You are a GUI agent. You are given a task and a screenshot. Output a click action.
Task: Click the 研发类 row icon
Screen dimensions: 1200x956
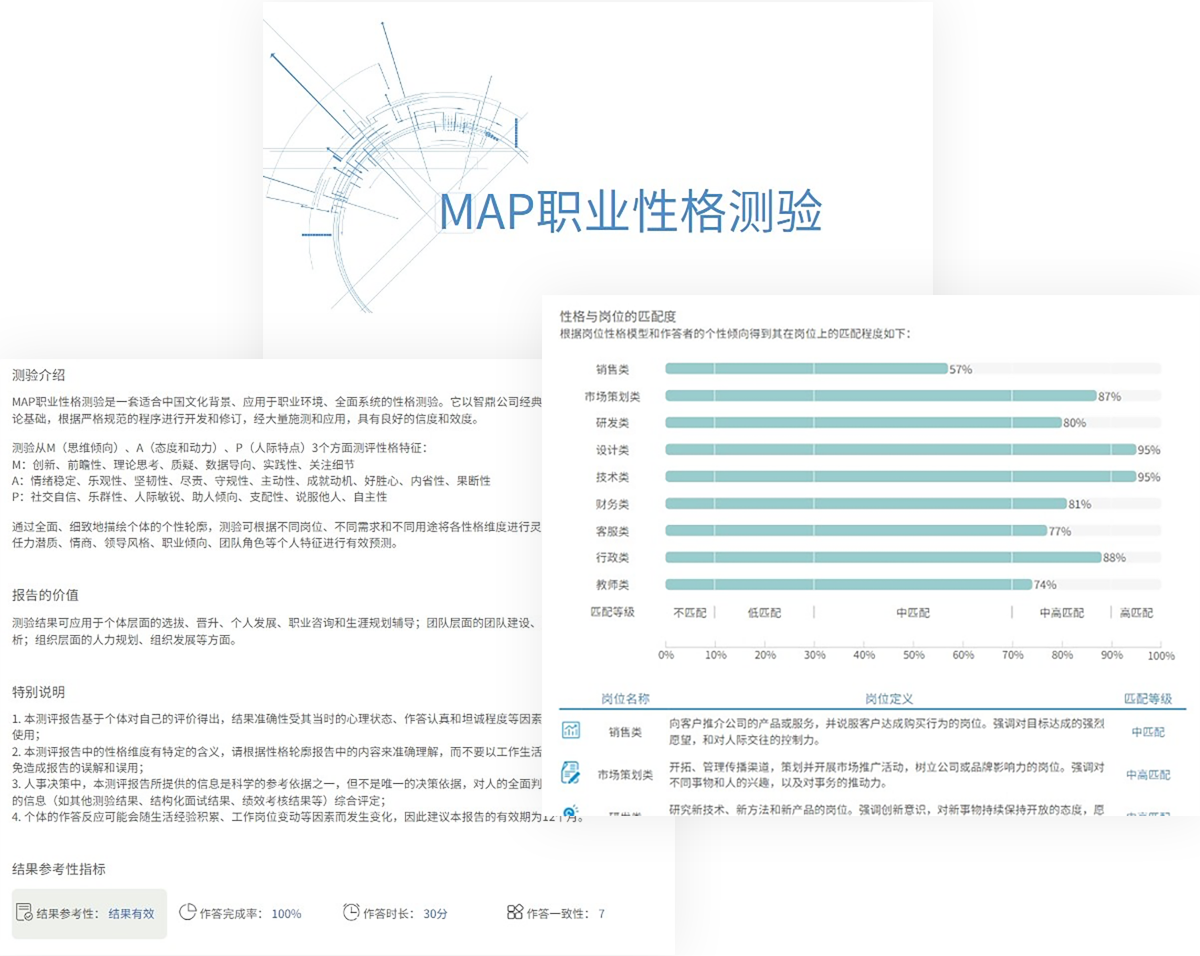click(x=571, y=812)
